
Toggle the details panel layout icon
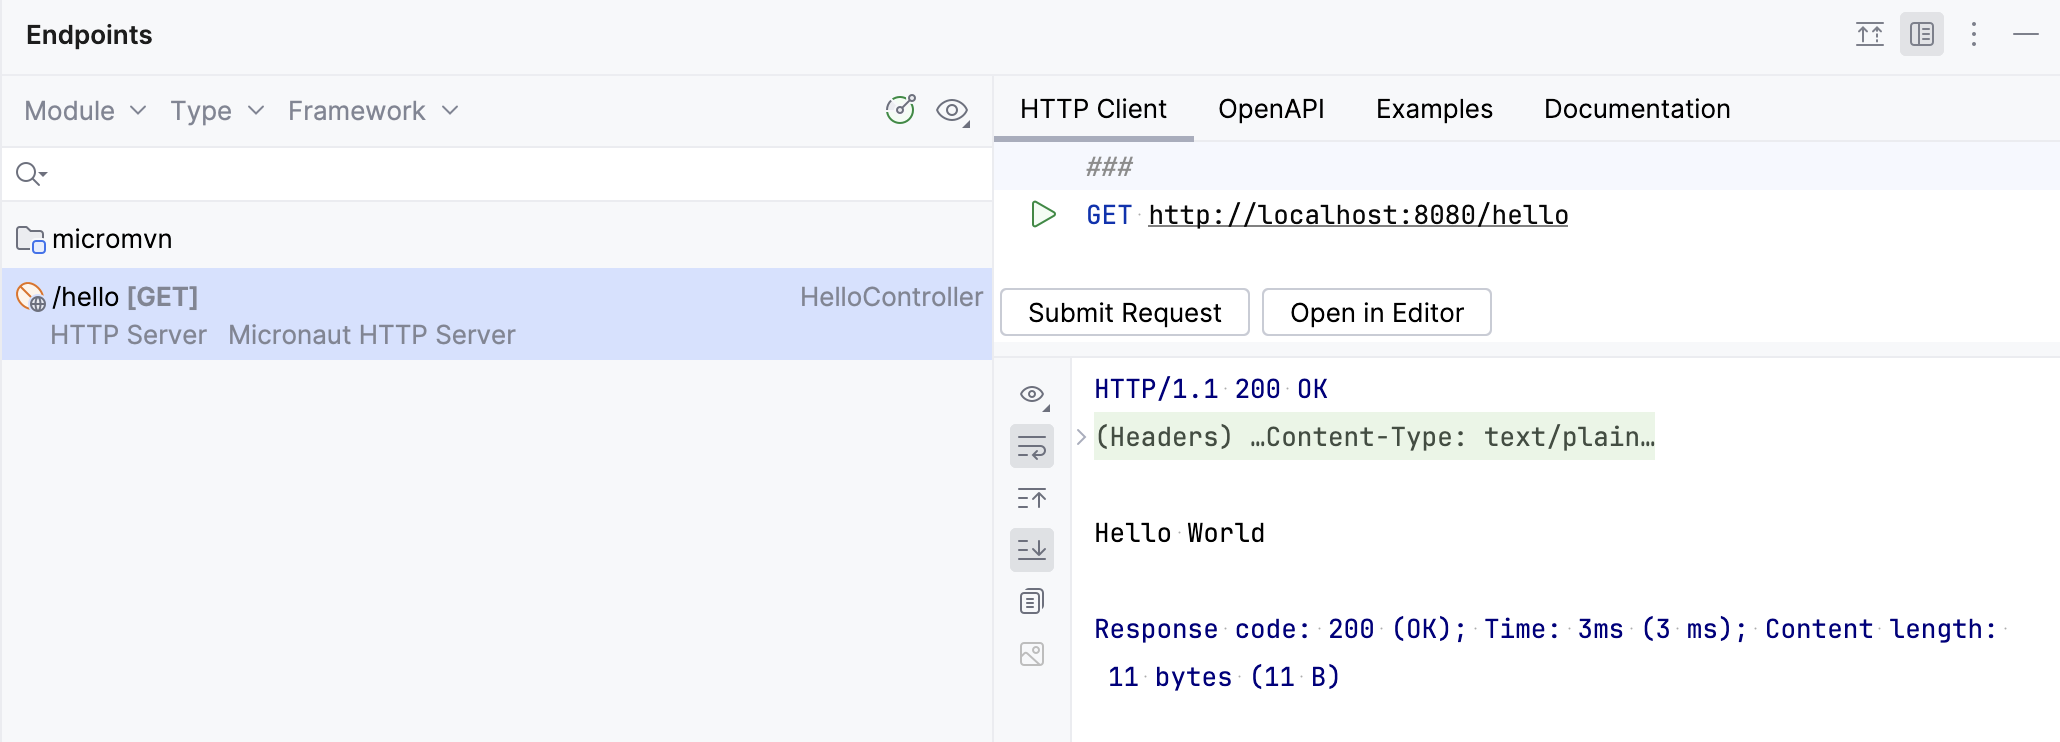(1921, 35)
